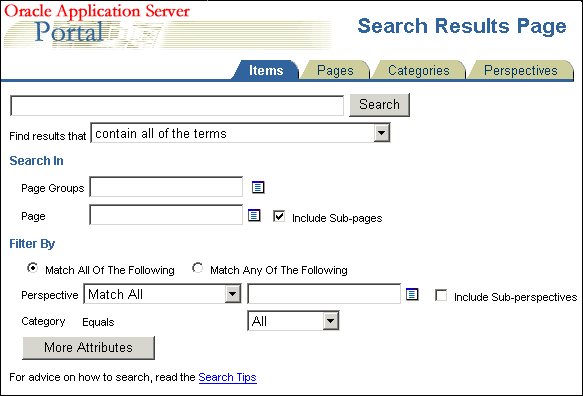This screenshot has height=396, width=583.
Task: Open the Page browse list icon
Action: pyautogui.click(x=254, y=215)
